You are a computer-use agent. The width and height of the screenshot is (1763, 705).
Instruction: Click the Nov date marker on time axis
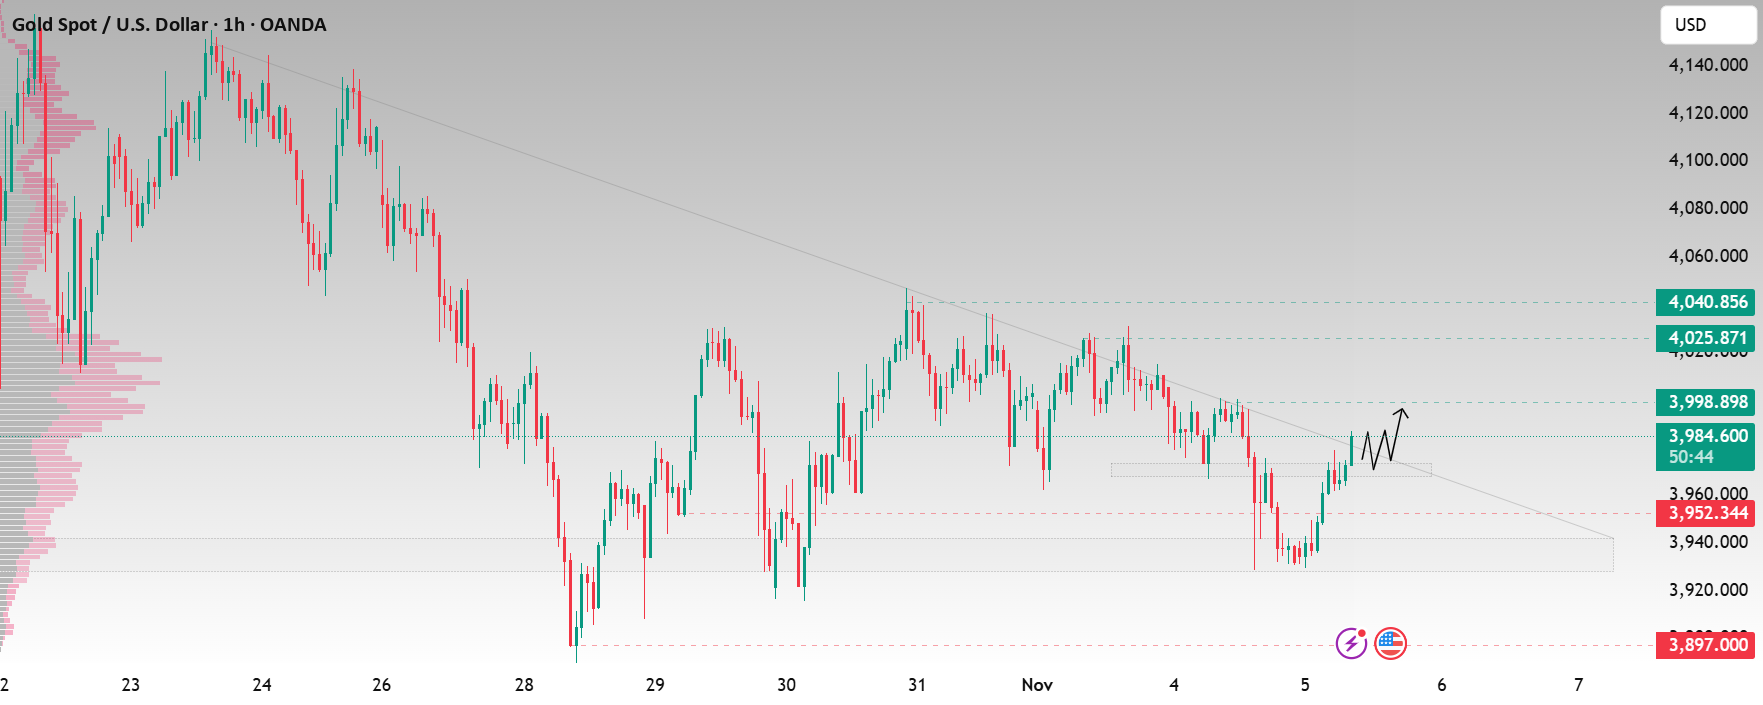pyautogui.click(x=1037, y=685)
